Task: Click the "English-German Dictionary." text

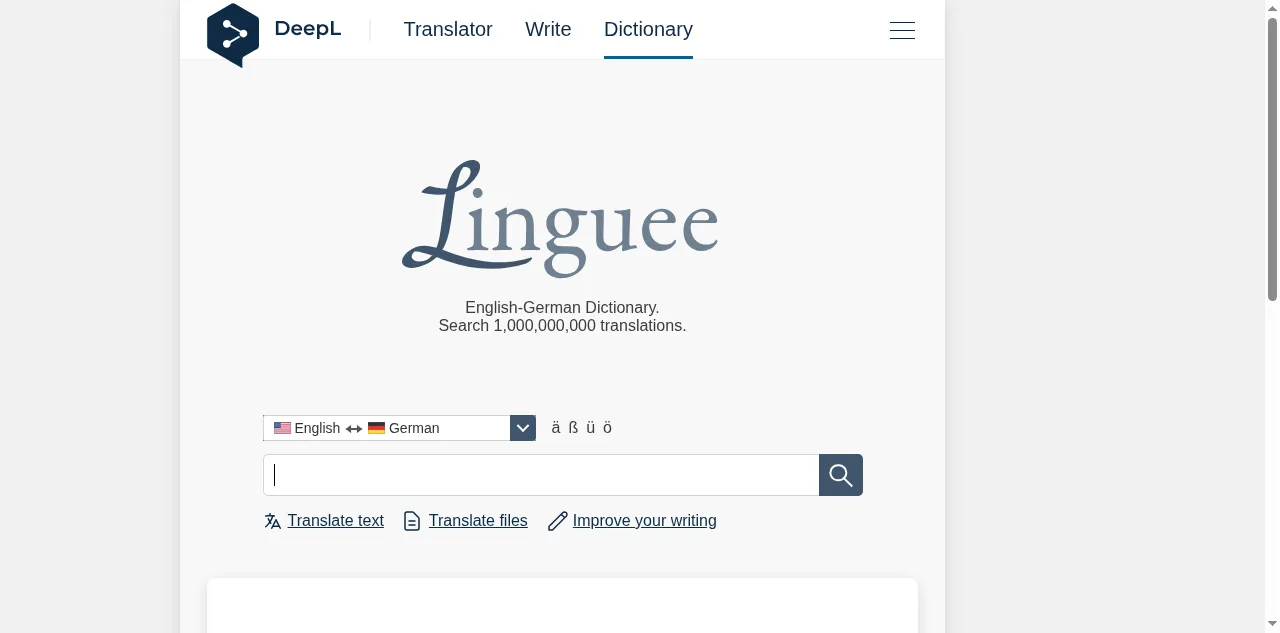Action: (562, 308)
